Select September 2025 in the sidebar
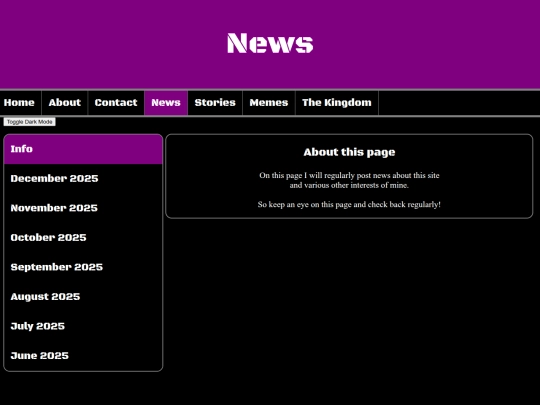The width and height of the screenshot is (540, 405). (x=83, y=267)
